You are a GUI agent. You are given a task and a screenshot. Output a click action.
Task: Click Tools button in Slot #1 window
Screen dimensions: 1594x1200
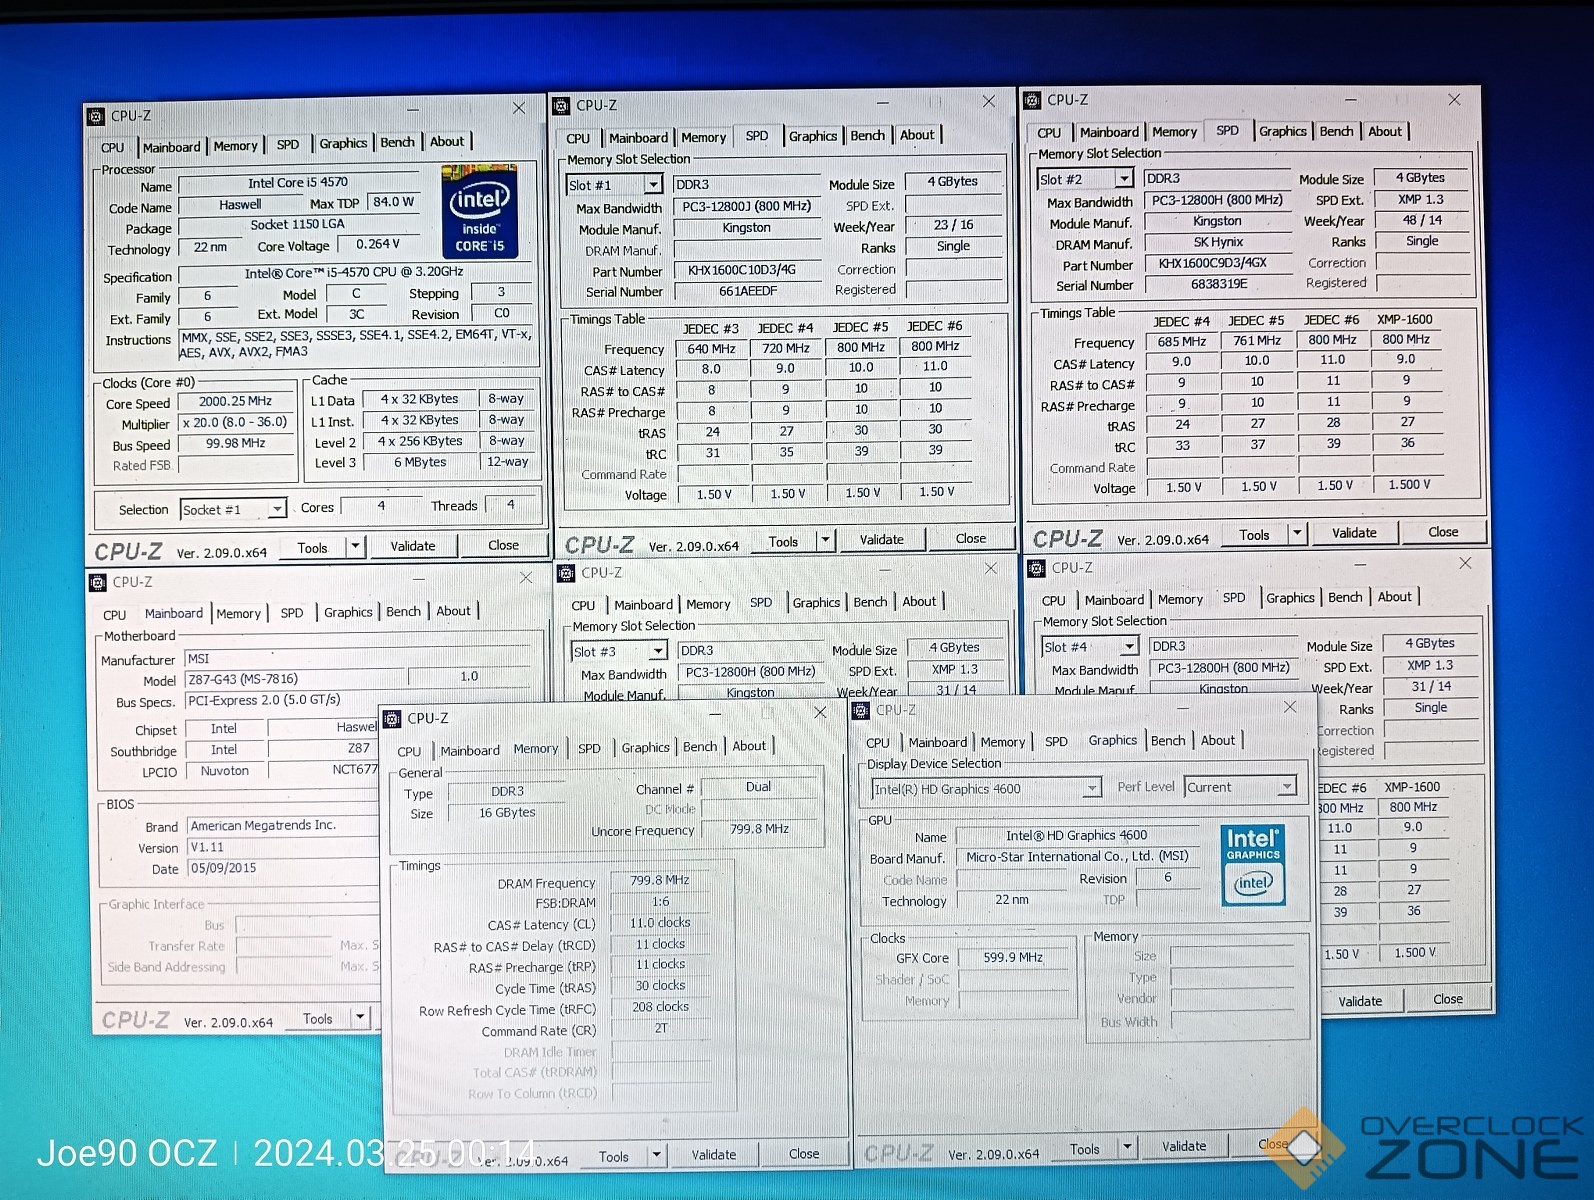pos(783,541)
